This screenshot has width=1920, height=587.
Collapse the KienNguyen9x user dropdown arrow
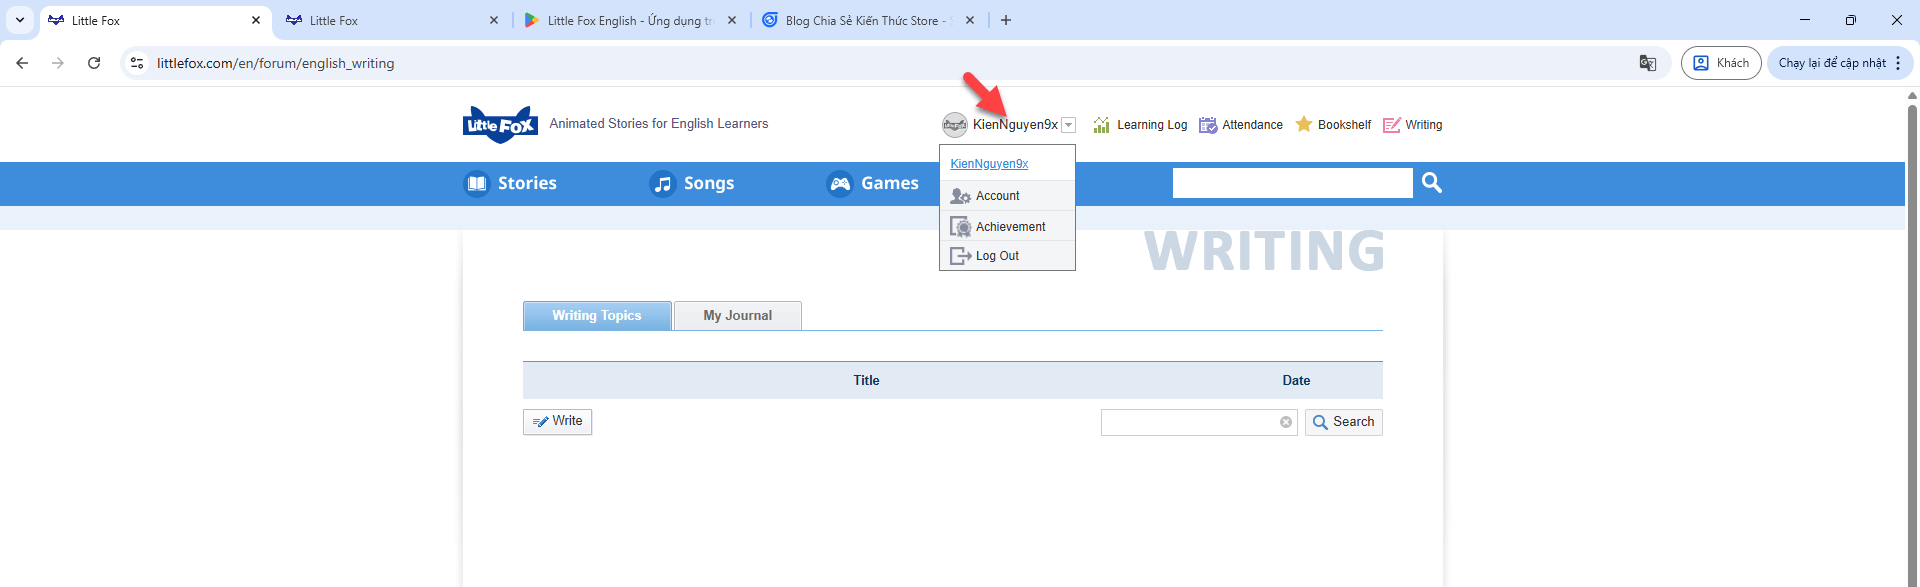pyautogui.click(x=1068, y=125)
